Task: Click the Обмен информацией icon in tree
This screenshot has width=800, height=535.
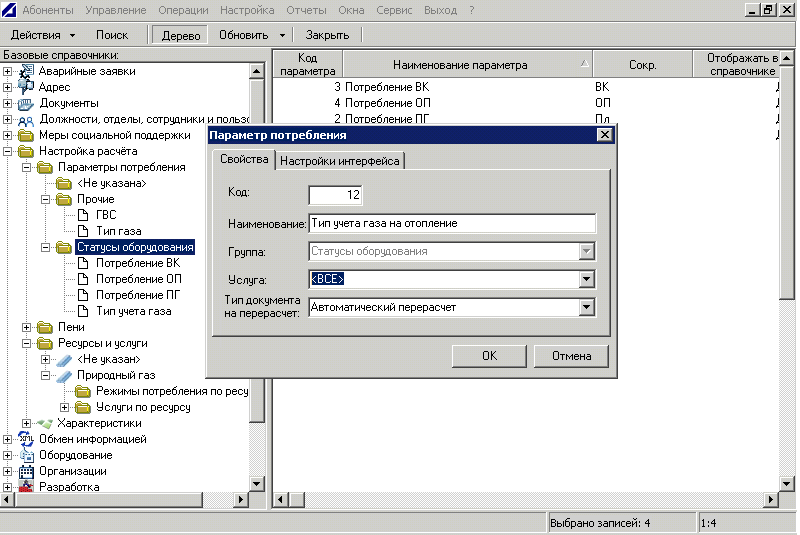Action: (27, 439)
